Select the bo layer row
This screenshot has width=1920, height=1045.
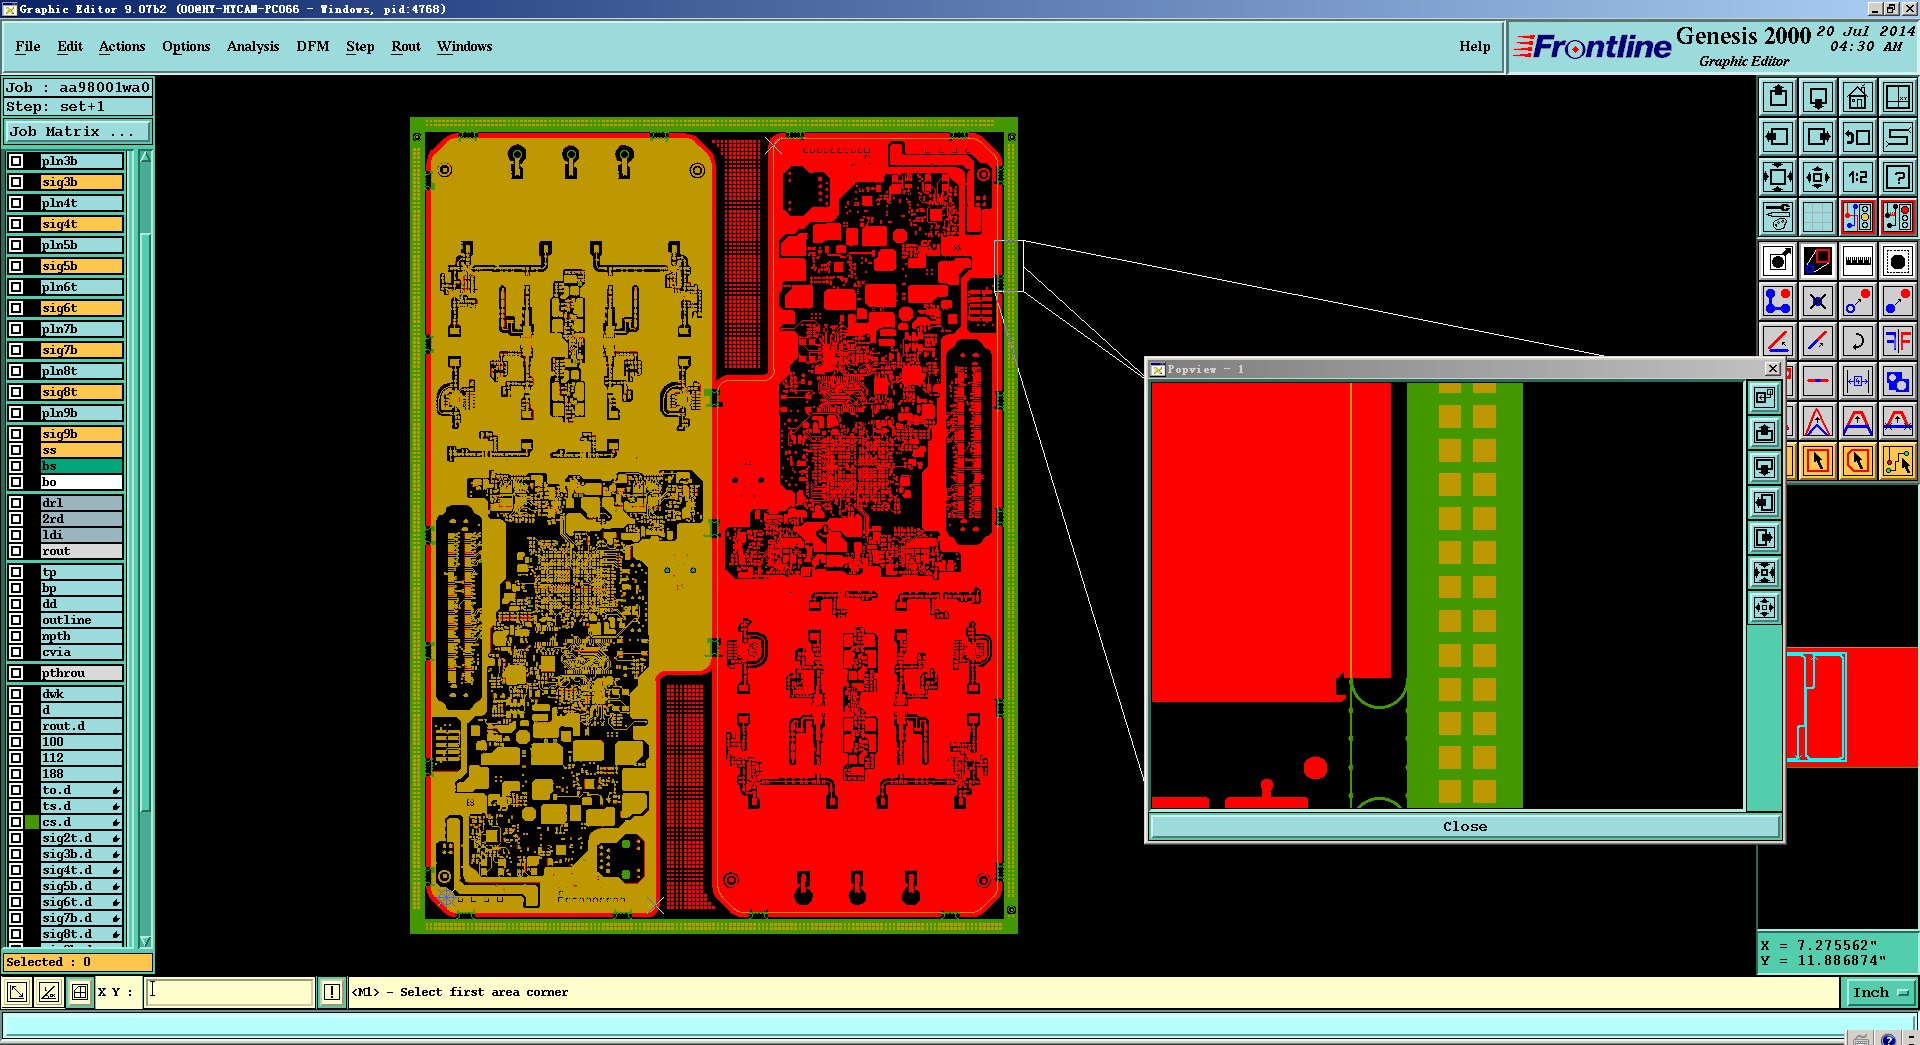[x=81, y=482]
